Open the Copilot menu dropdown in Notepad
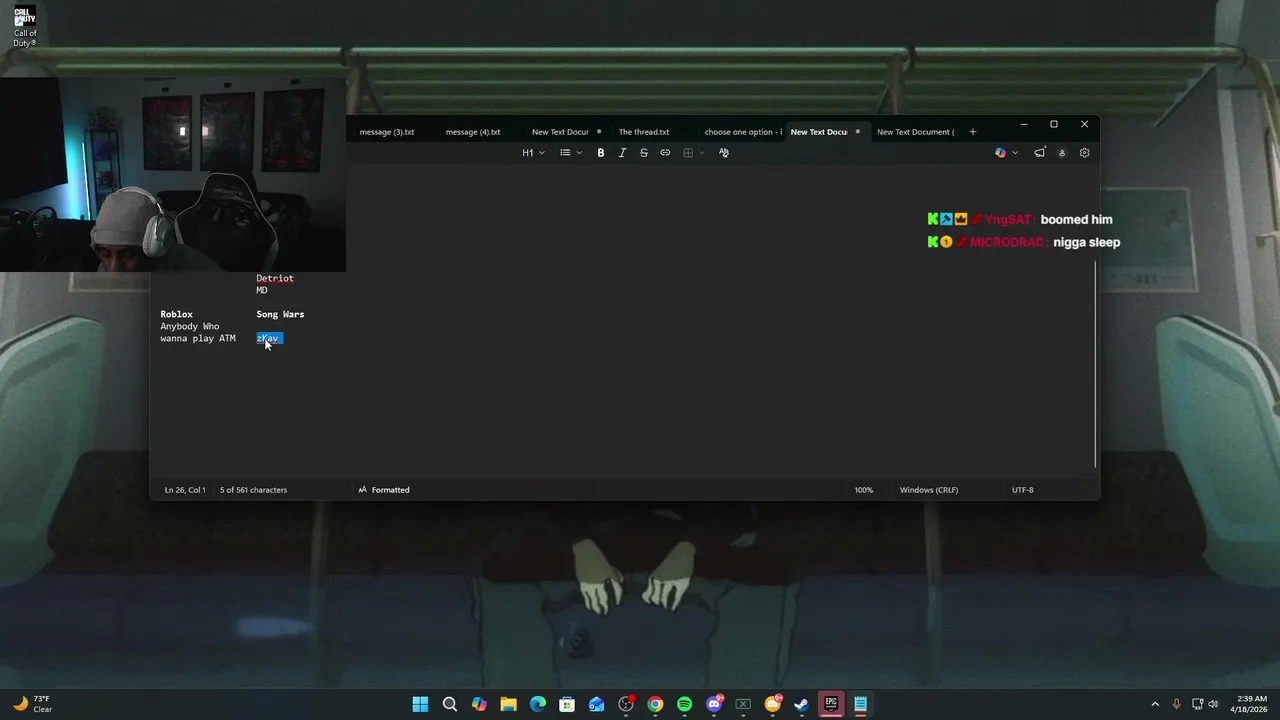The image size is (1280, 720). (x=1007, y=153)
